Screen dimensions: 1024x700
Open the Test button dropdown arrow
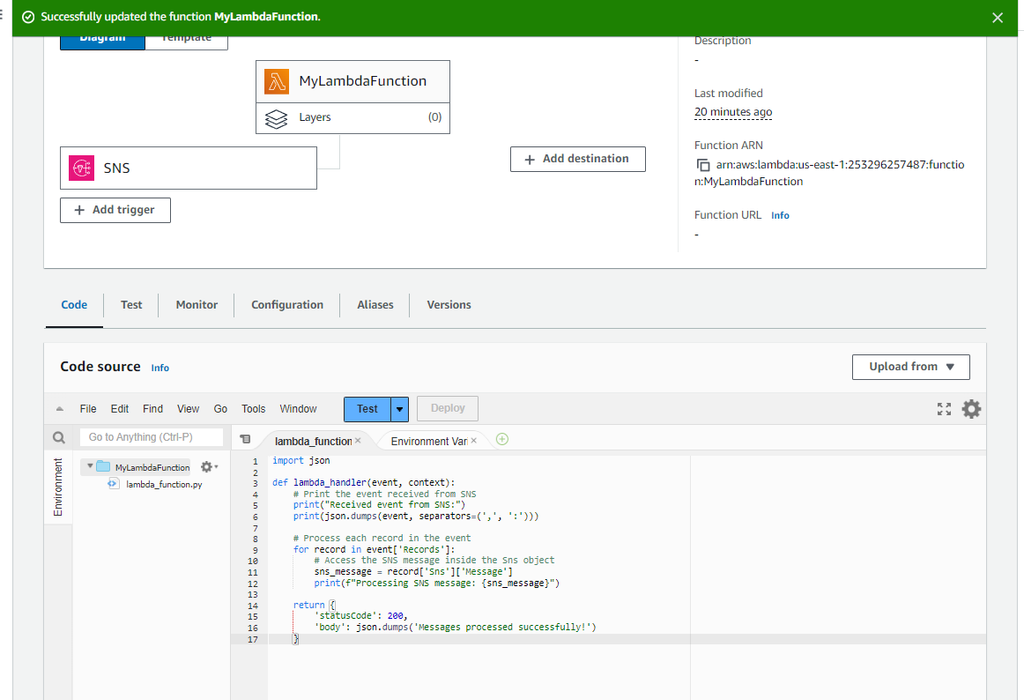coord(399,409)
